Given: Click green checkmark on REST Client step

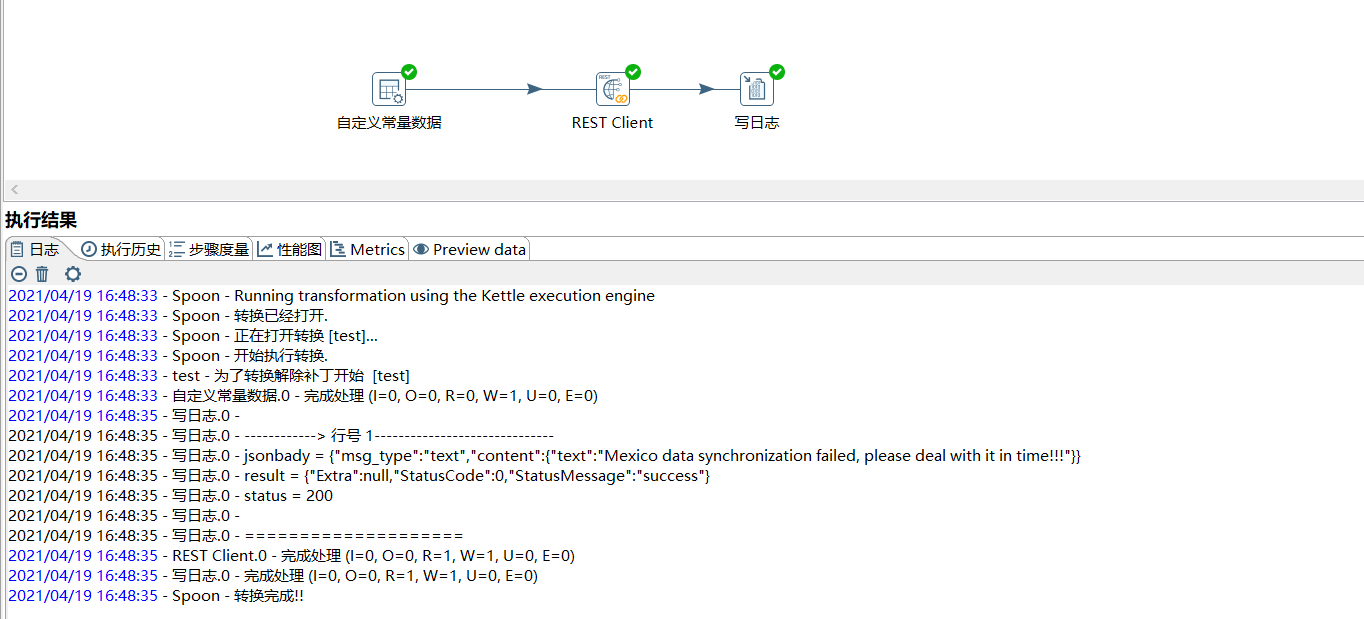Looking at the screenshot, I should [x=633, y=72].
